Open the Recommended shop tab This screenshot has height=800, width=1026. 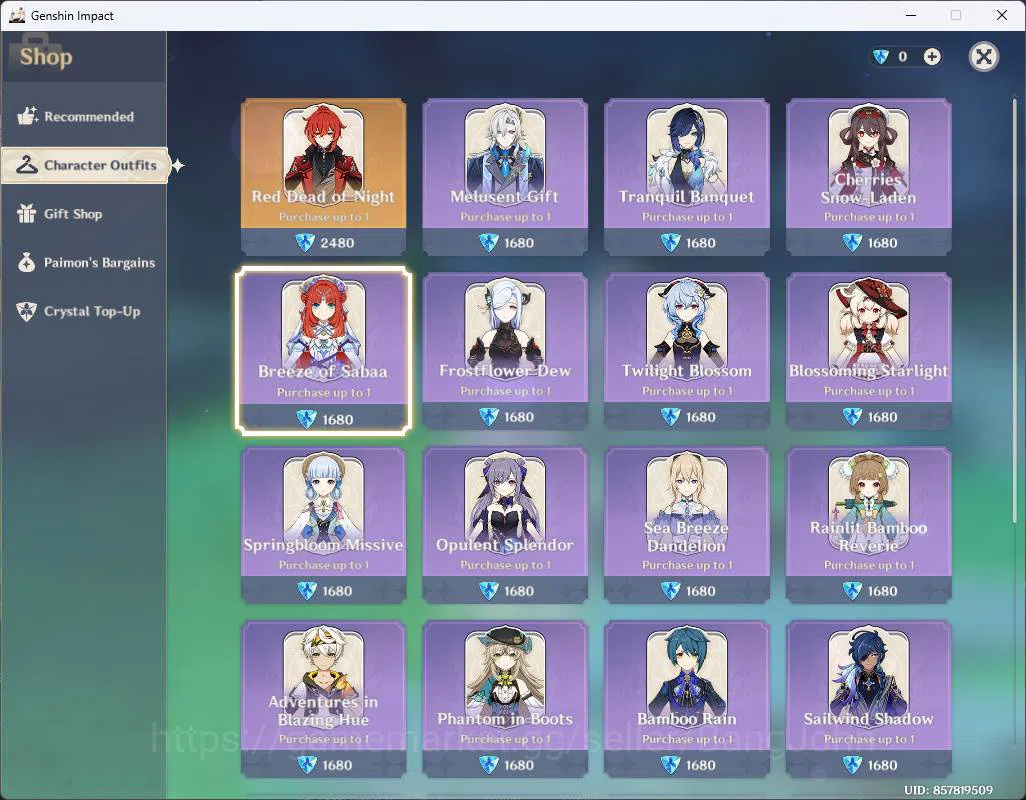(83, 116)
